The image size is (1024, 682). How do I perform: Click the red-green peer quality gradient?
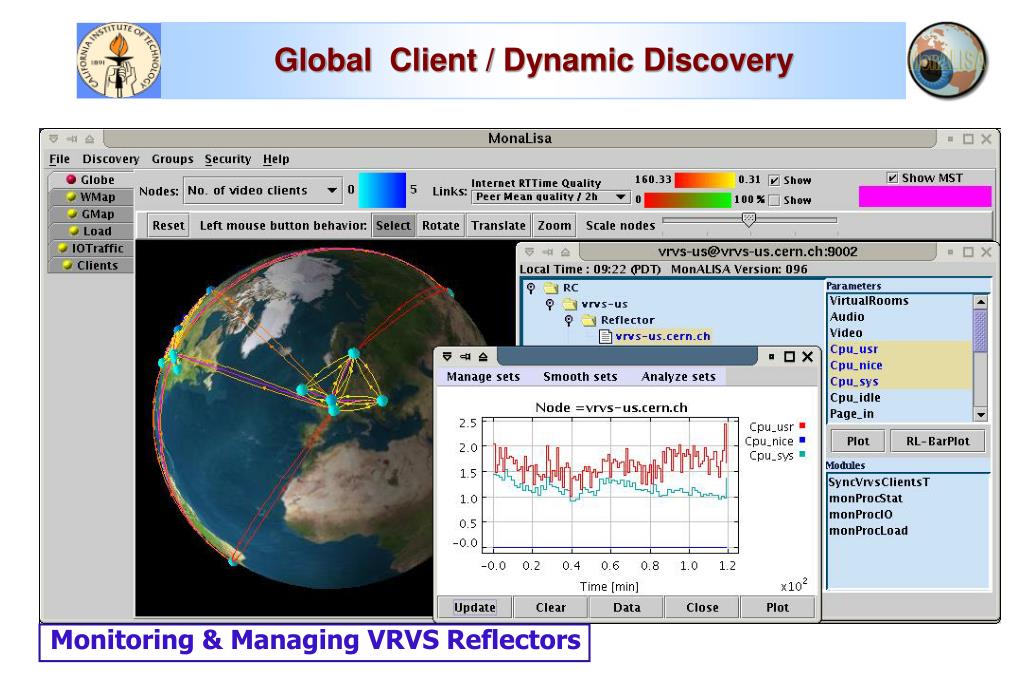pos(688,199)
